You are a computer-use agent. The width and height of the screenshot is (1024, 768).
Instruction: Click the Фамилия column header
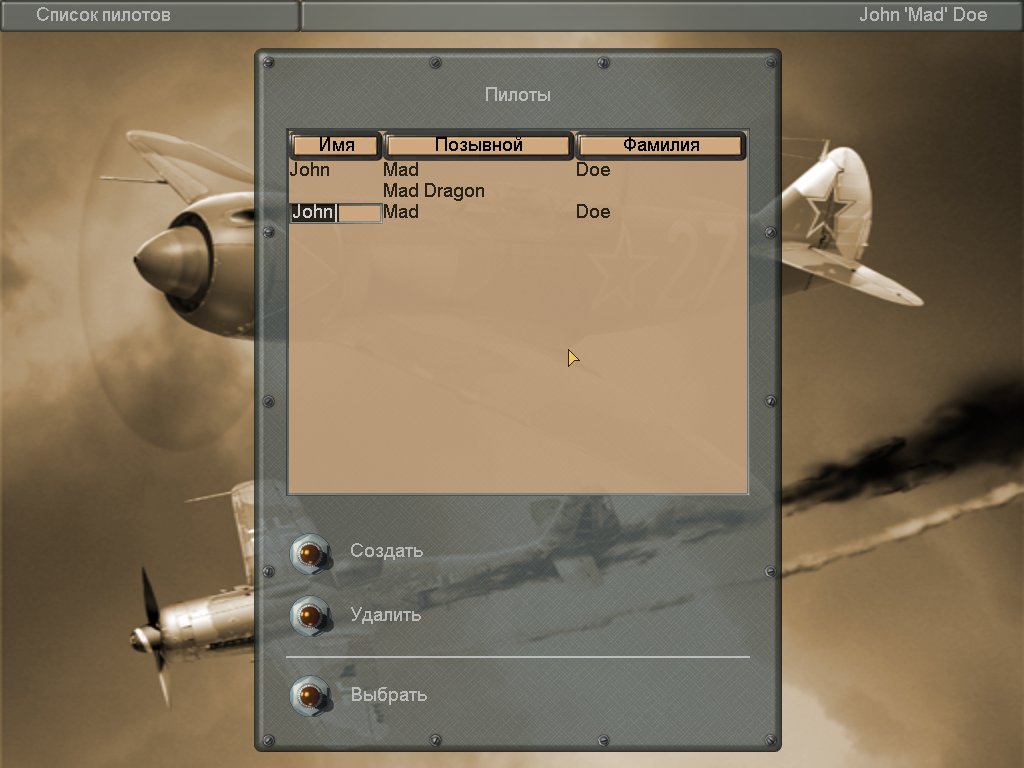[x=661, y=145]
